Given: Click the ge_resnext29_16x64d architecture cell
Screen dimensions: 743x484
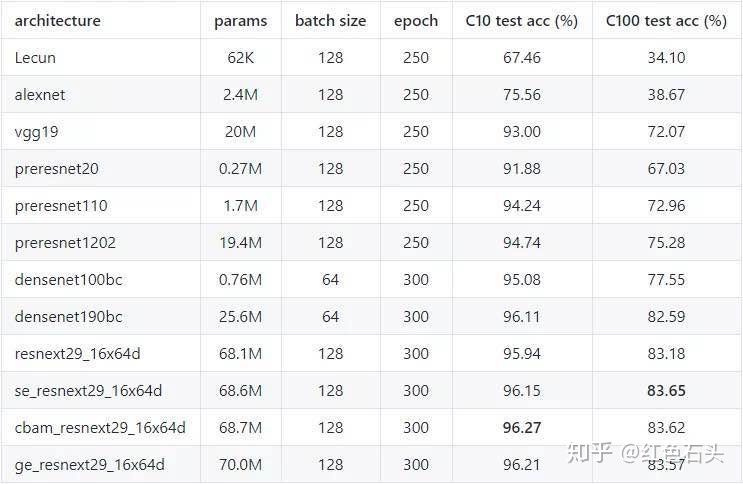Looking at the screenshot, I should click(x=89, y=464).
